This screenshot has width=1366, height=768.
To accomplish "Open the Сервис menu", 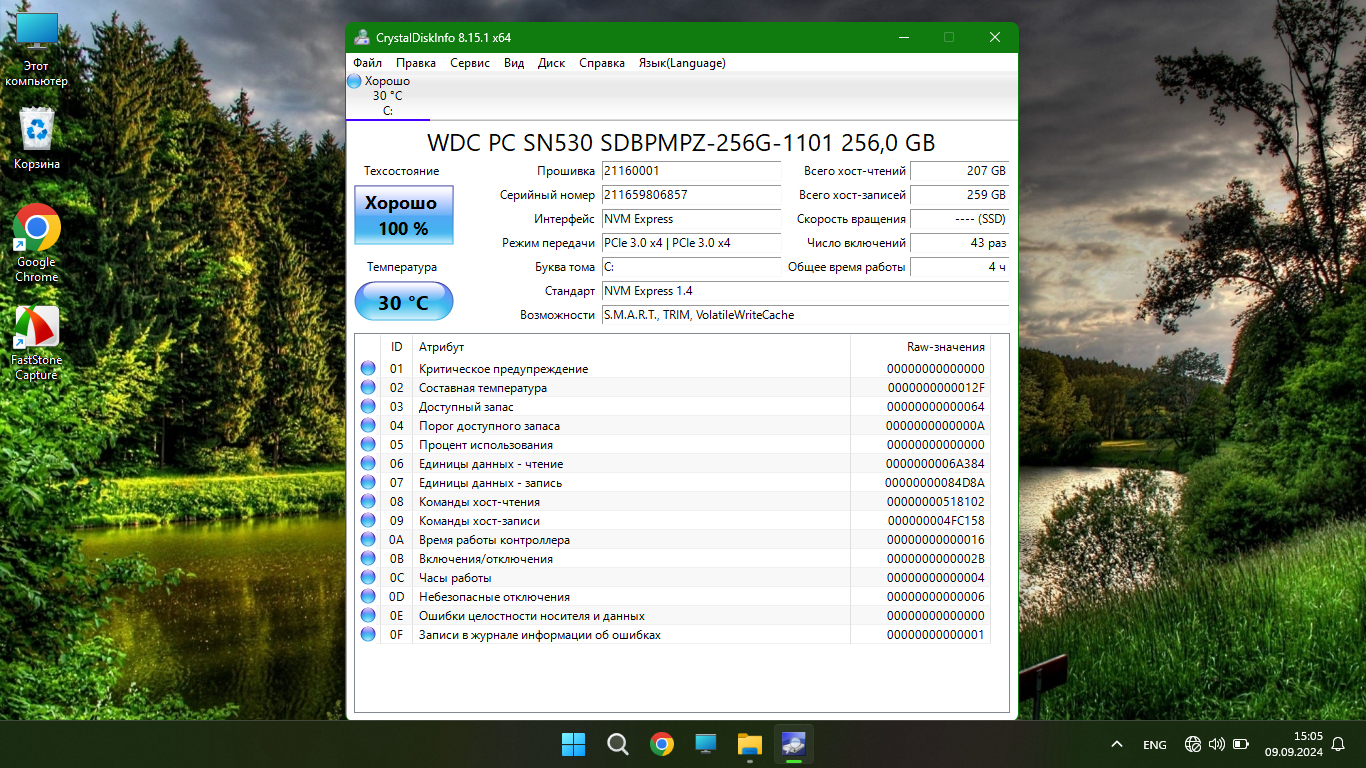I will (x=470, y=63).
